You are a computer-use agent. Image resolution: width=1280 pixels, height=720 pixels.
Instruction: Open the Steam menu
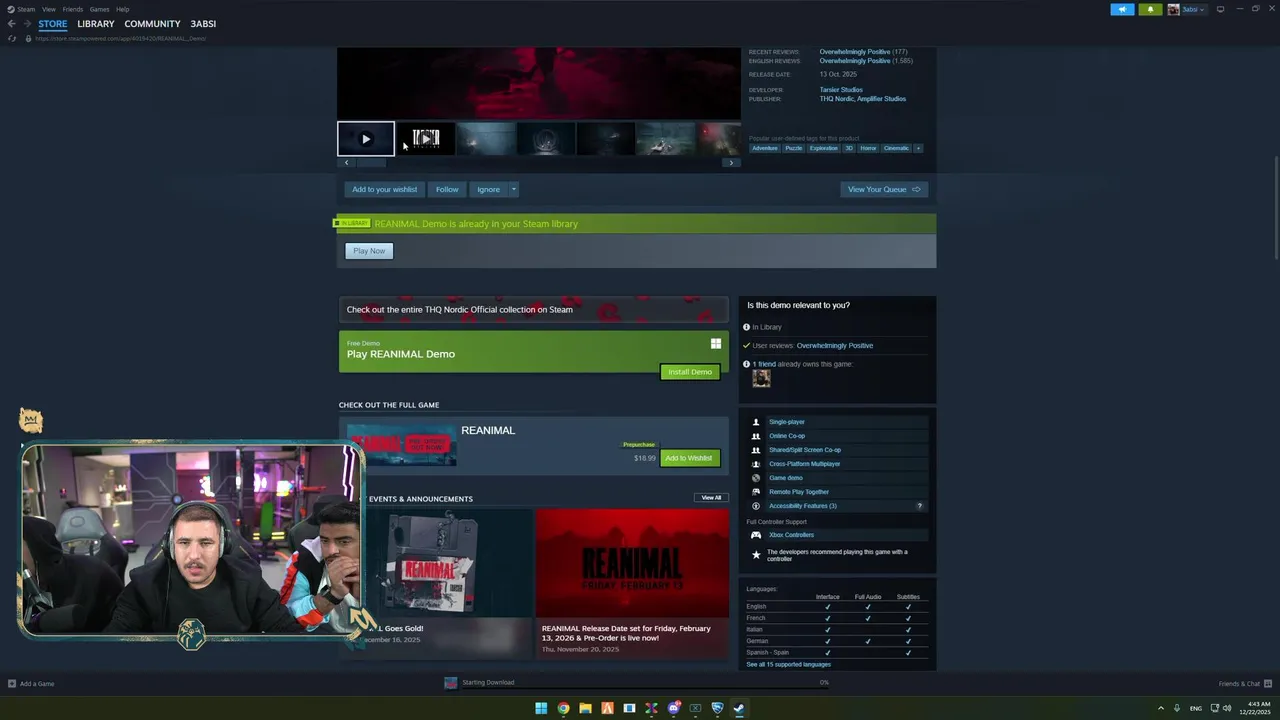(26, 9)
